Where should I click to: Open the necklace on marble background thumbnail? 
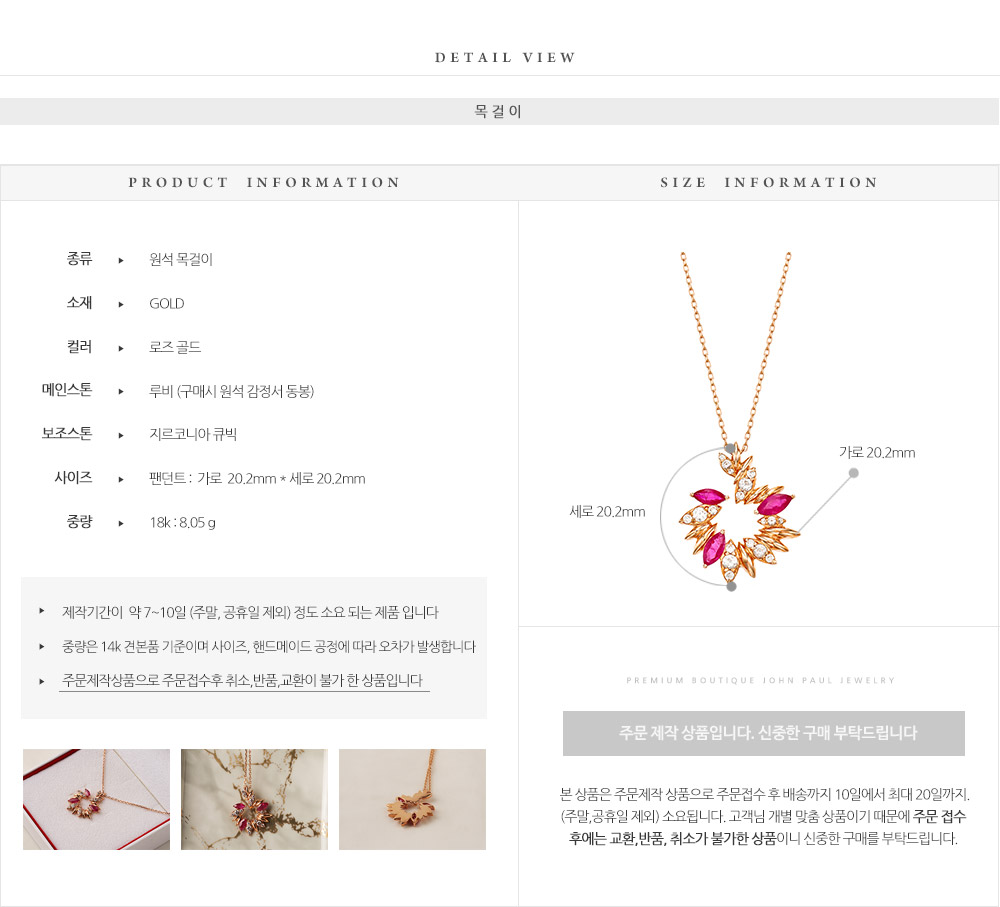point(254,799)
